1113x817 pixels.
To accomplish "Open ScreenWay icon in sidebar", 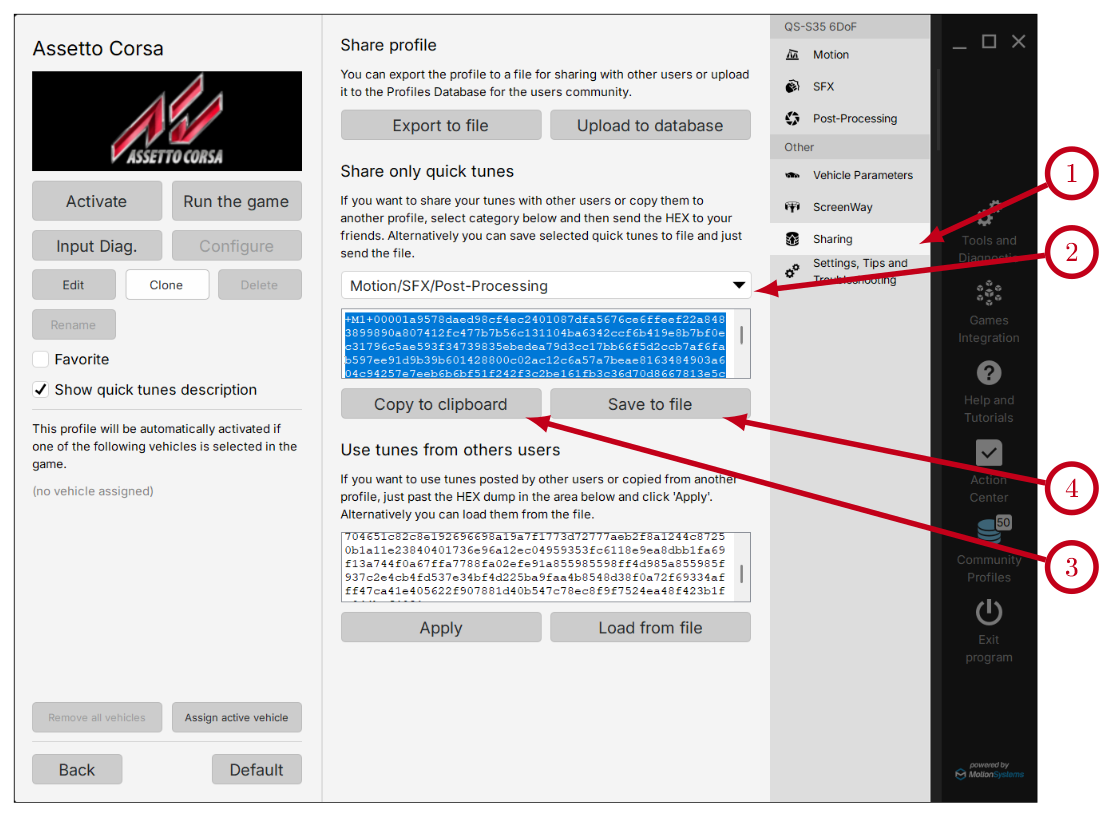I will 792,207.
